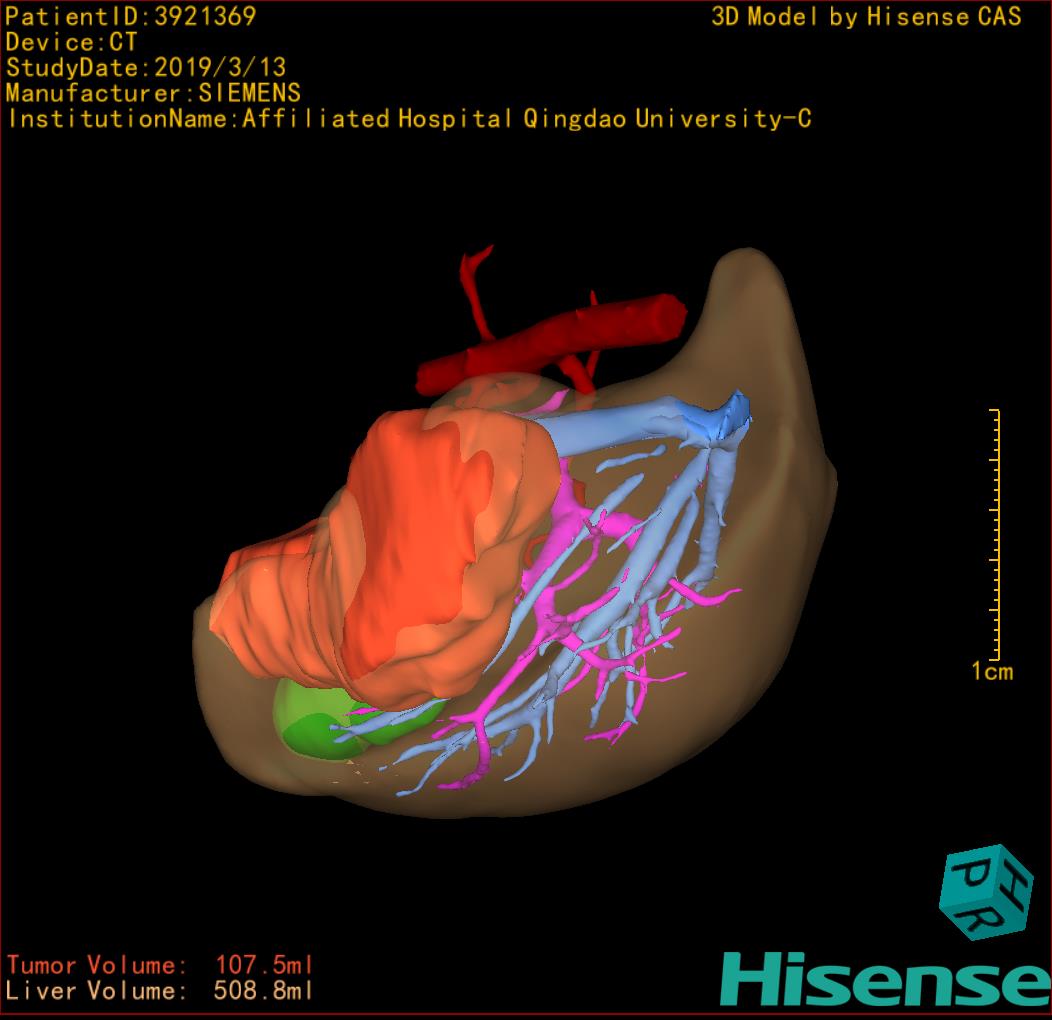Screen dimensions: 1052x1020
Task: Click the "1cm" scale label
Action: [x=992, y=671]
